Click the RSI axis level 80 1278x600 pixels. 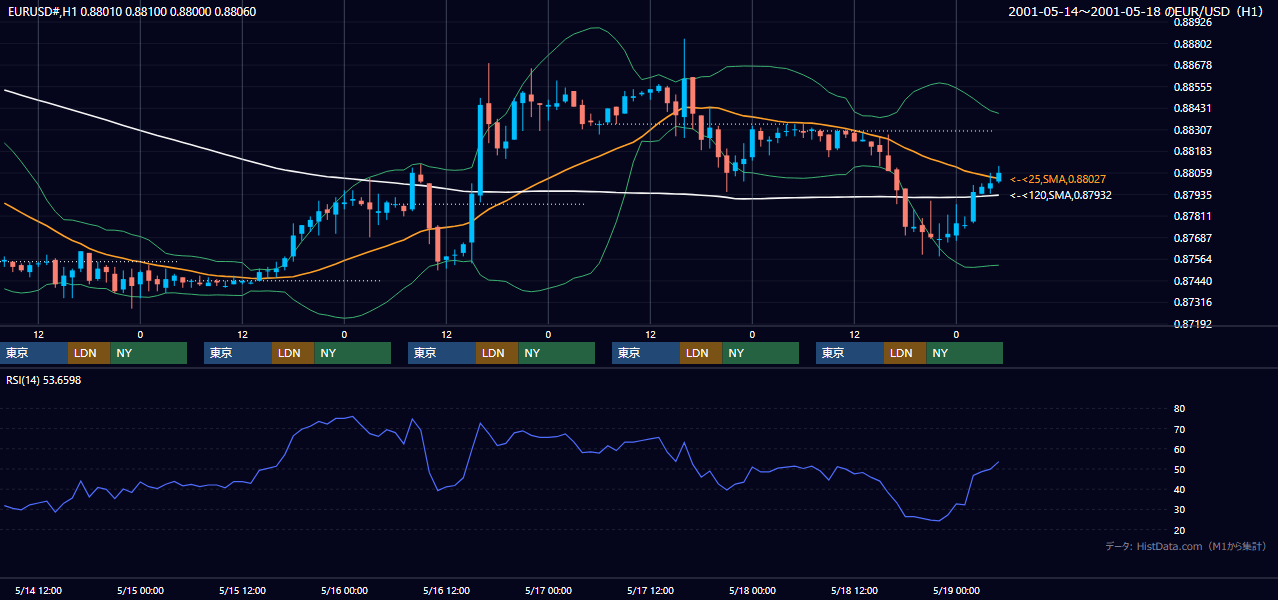pos(1180,409)
